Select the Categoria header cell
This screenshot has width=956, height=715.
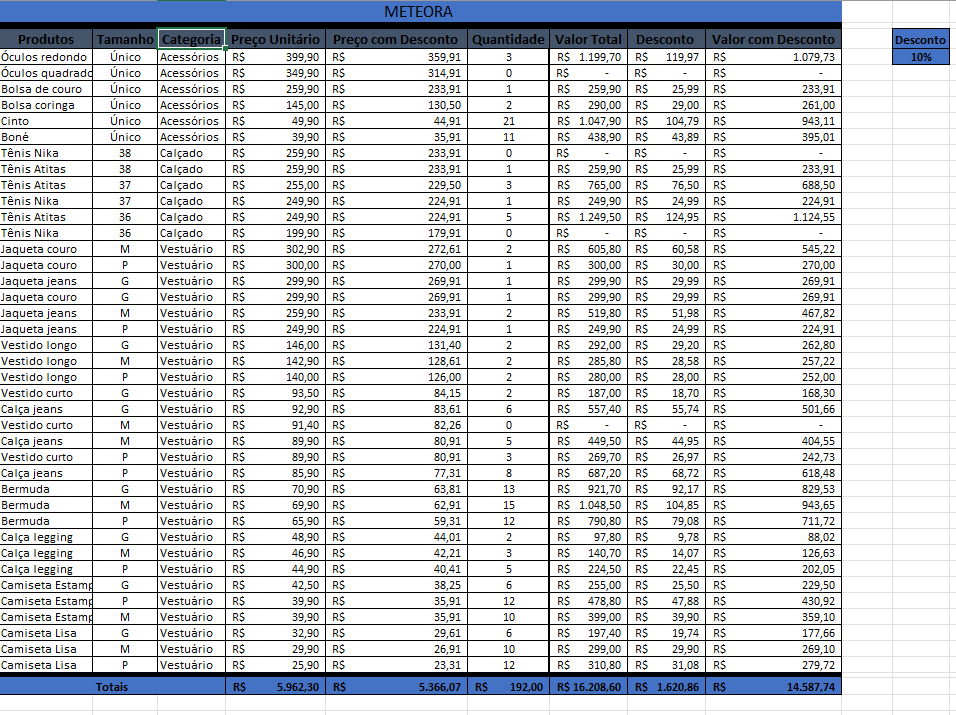click(191, 39)
